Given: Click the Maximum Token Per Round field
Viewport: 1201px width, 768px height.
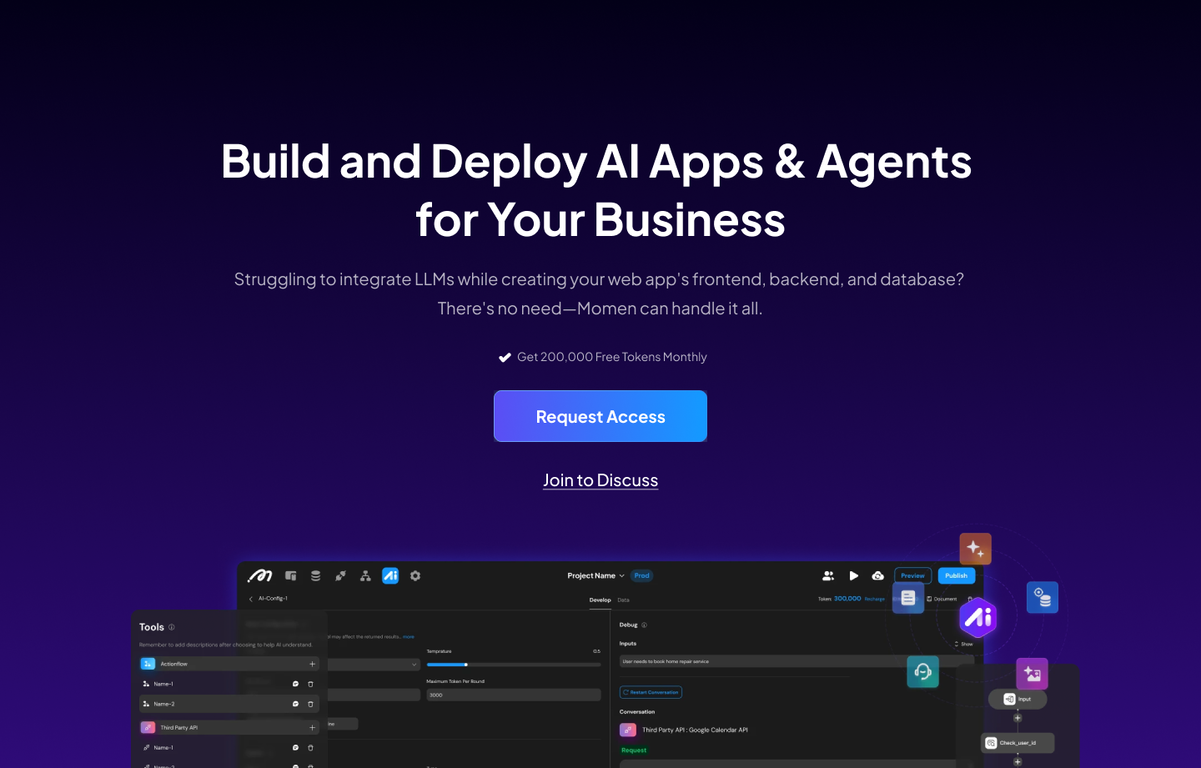Looking at the screenshot, I should [x=513, y=694].
